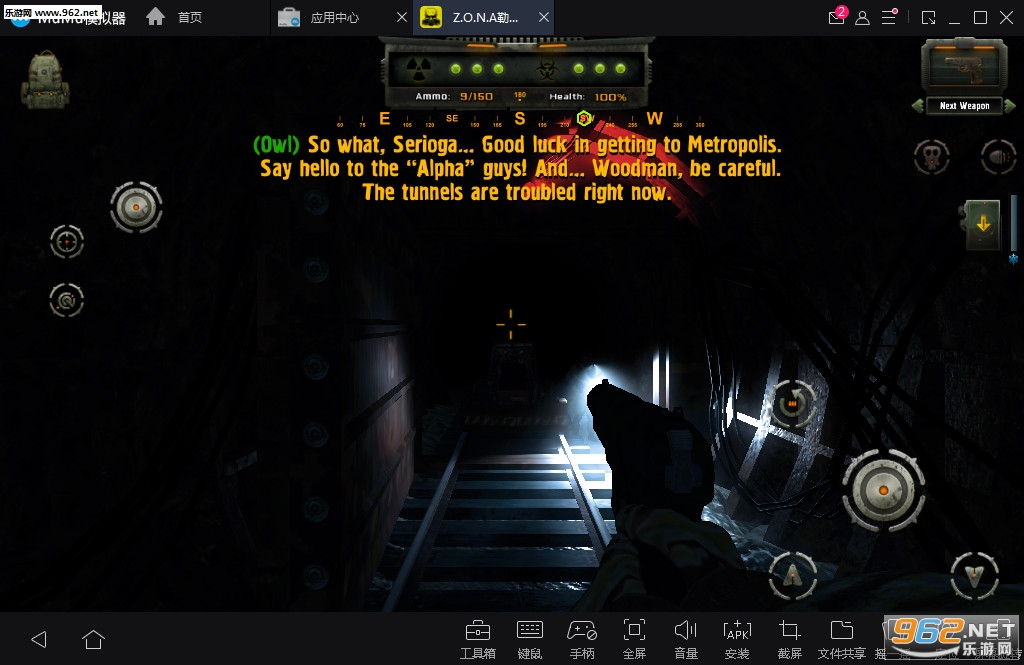Switch to previous weapon with left arrow
This screenshot has width=1024, height=665.
click(x=918, y=106)
